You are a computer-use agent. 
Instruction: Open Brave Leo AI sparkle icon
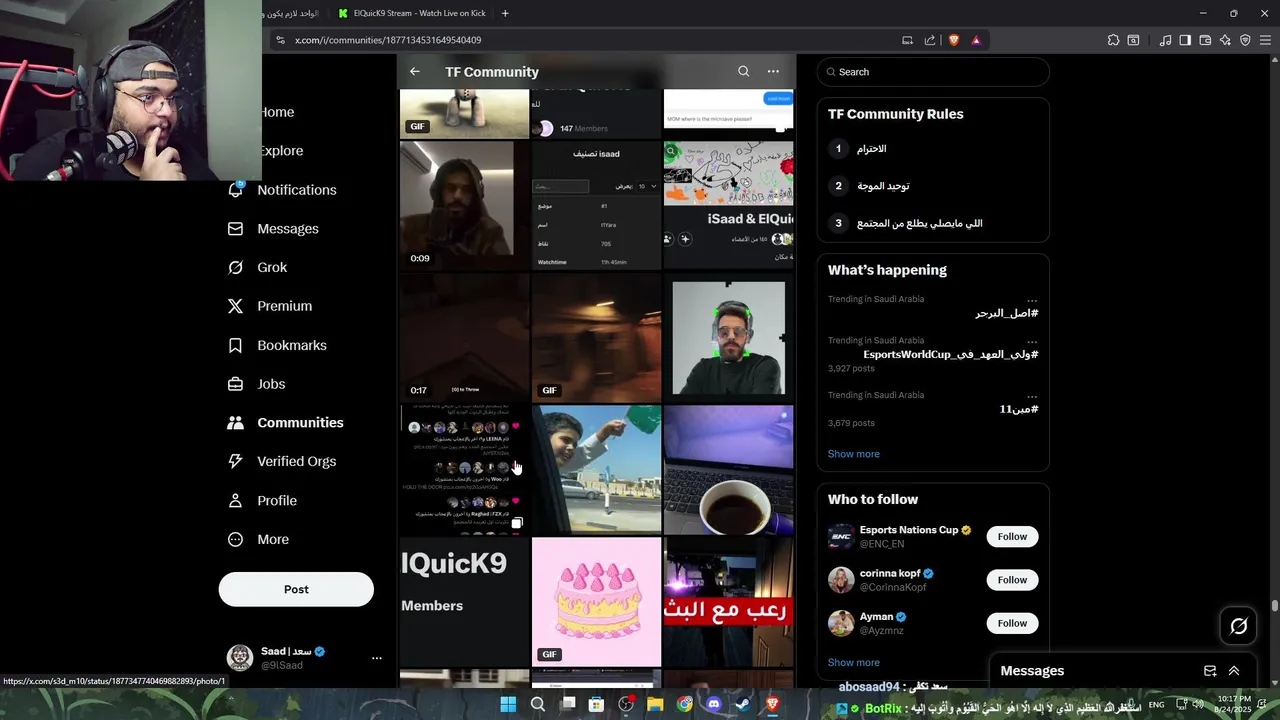coord(1225,40)
